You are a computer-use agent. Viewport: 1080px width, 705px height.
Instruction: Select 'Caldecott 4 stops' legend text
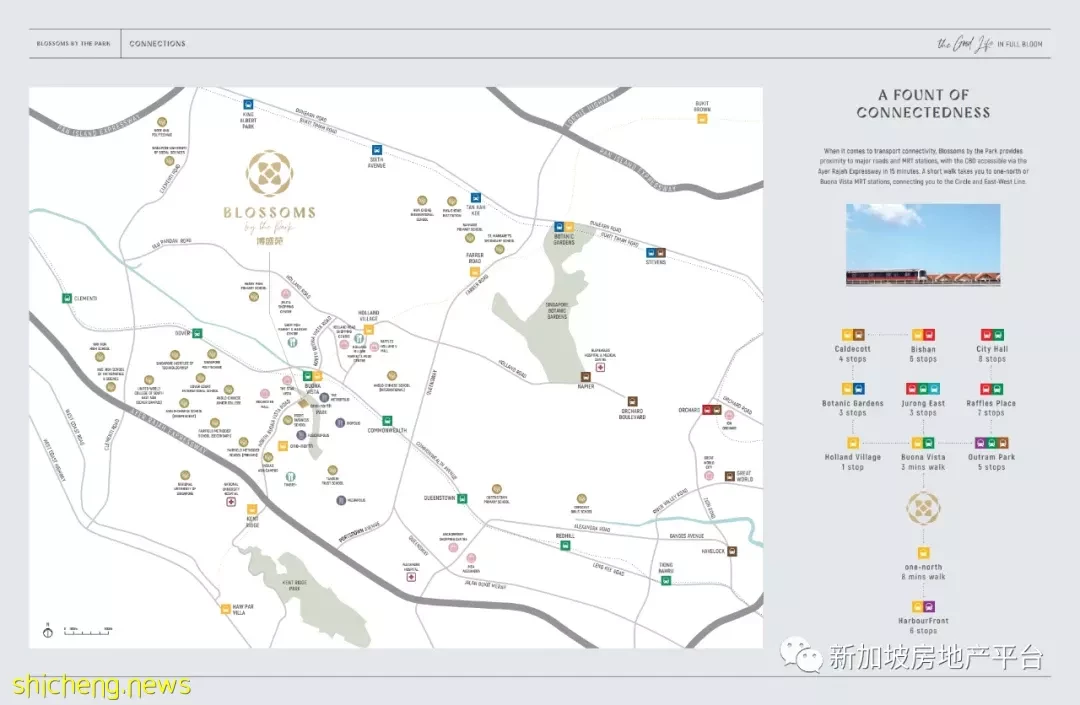pyautogui.click(x=853, y=354)
